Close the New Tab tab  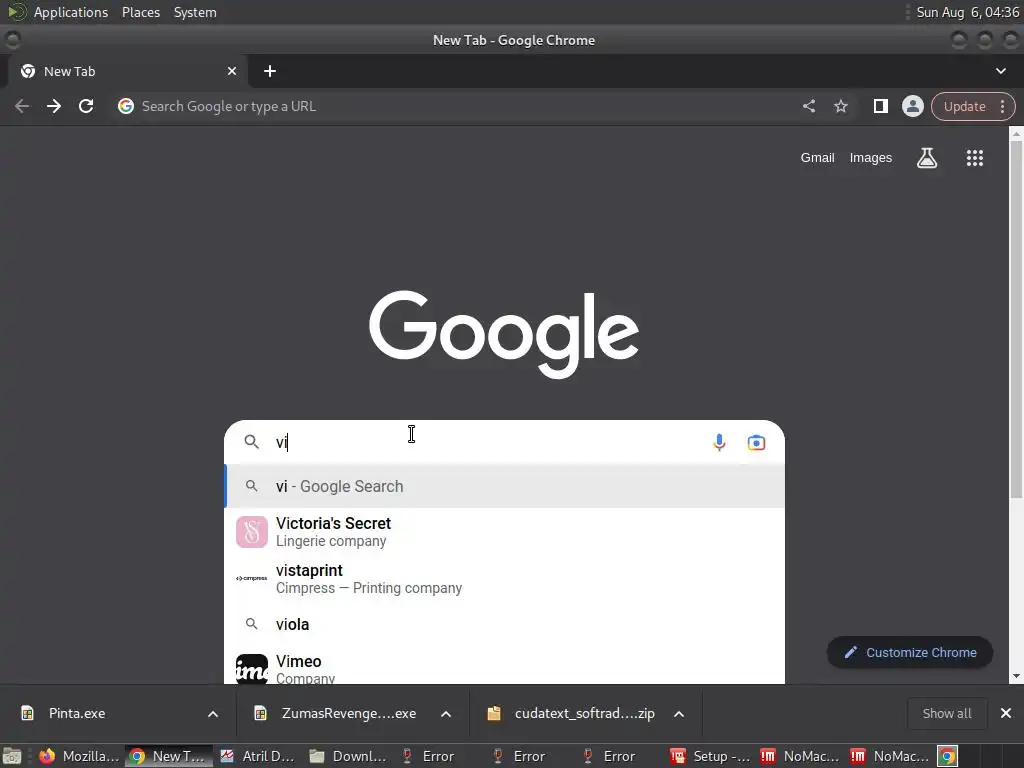[232, 71]
